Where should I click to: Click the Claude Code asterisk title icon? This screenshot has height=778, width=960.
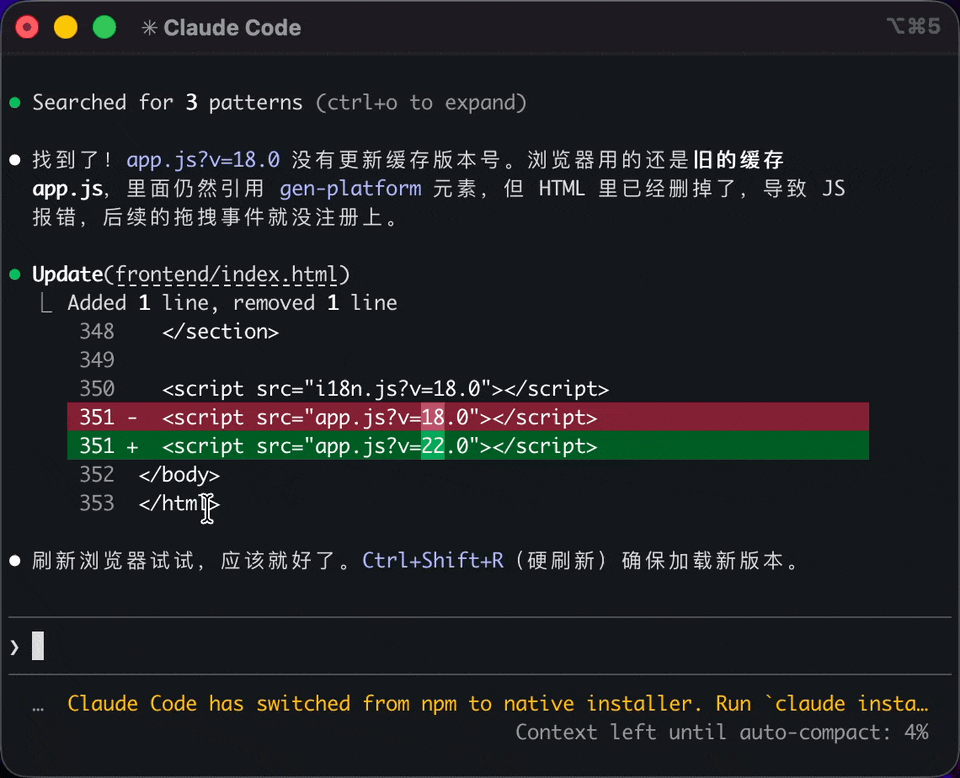click(x=149, y=28)
